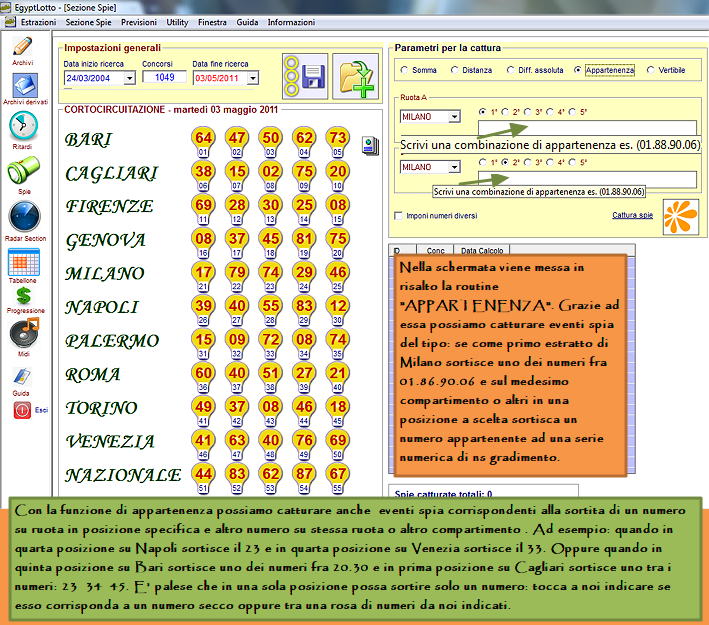Open Archivi derivati in sidebar

tap(25, 85)
